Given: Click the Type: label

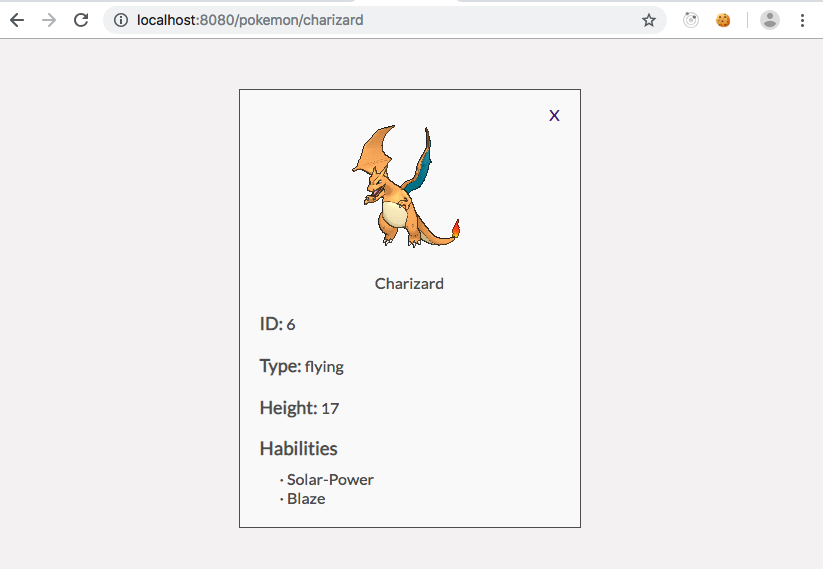Looking at the screenshot, I should pyautogui.click(x=280, y=366).
